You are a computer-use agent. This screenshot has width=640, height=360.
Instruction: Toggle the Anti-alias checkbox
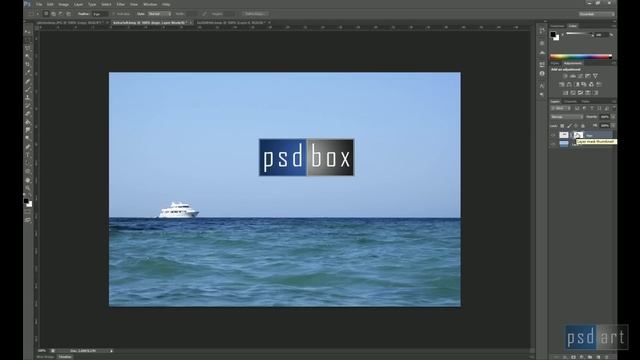(x=114, y=14)
